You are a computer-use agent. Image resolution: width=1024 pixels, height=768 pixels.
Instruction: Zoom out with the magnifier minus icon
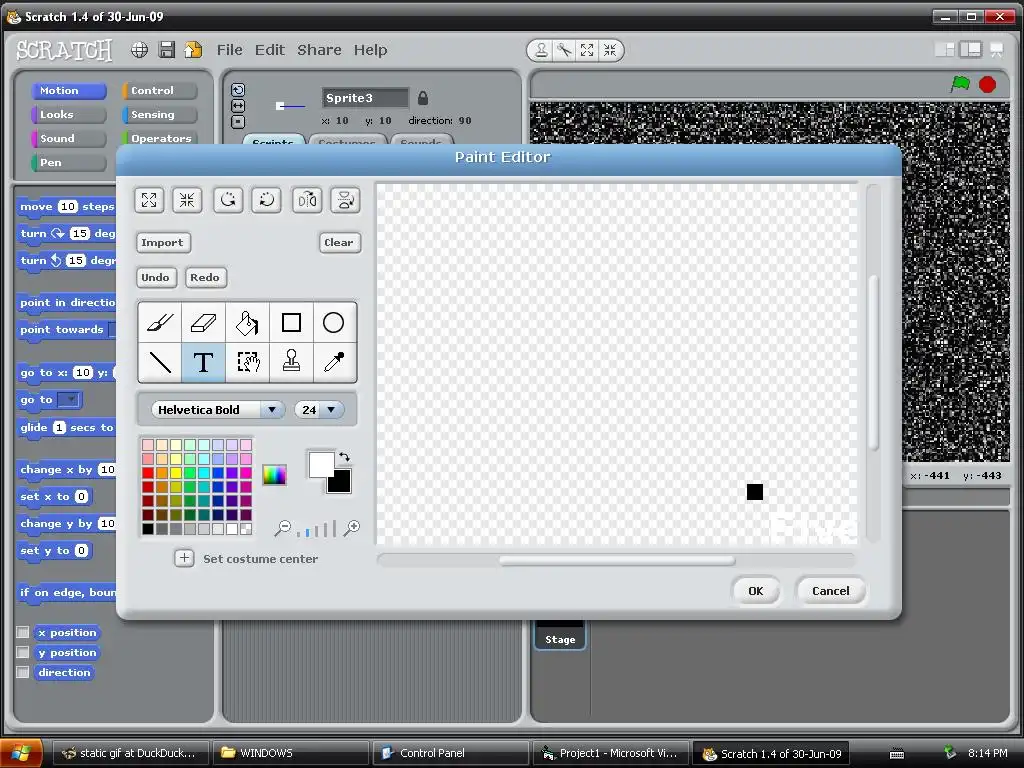tap(283, 528)
